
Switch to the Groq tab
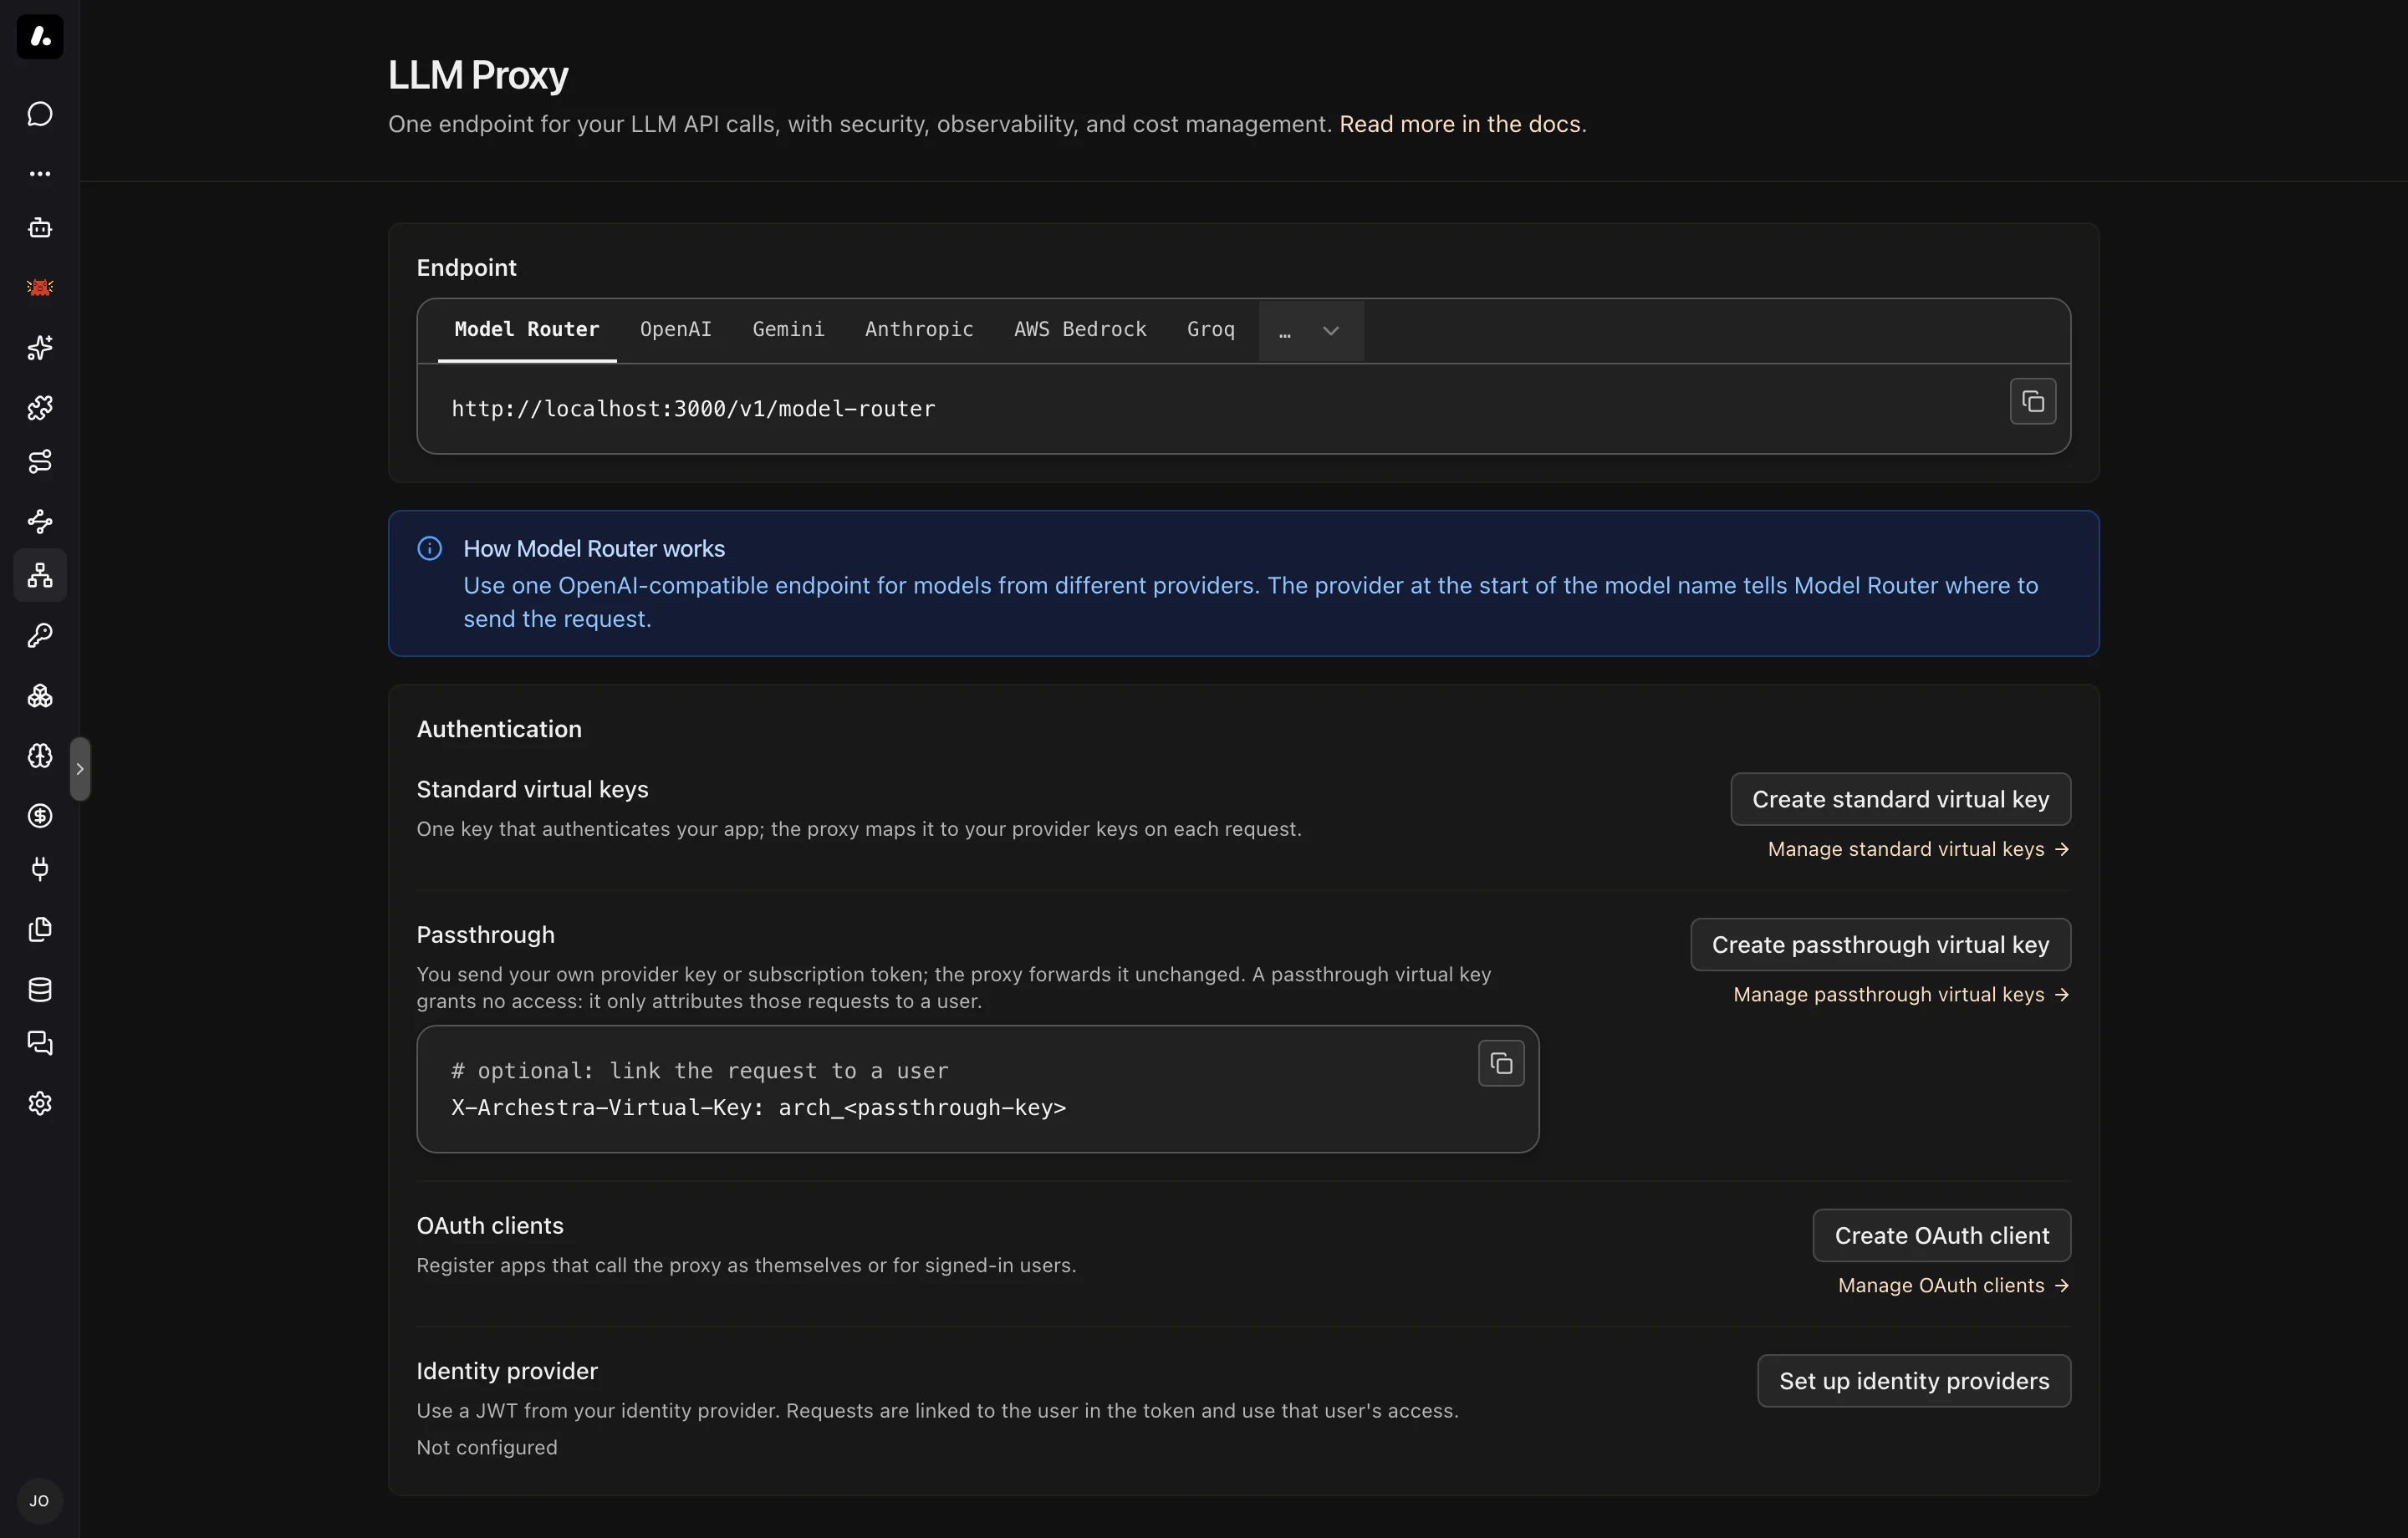[x=1211, y=330]
